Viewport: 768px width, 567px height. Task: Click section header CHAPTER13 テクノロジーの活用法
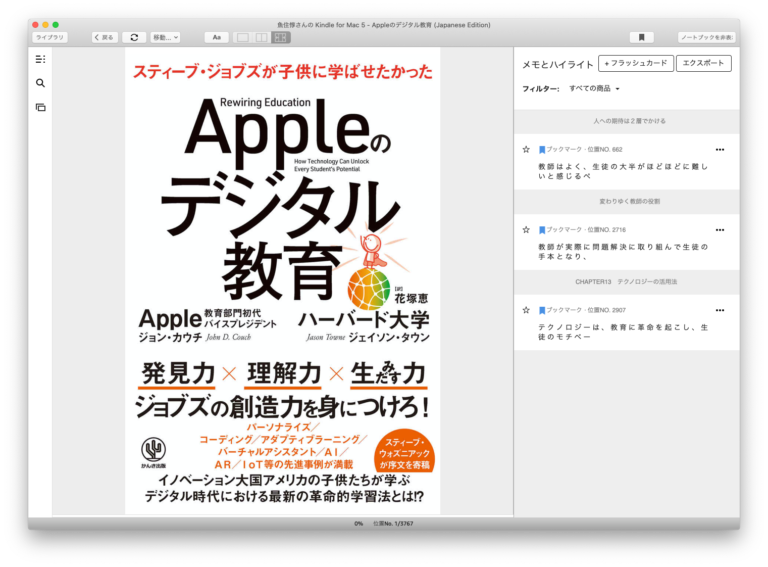coord(626,282)
